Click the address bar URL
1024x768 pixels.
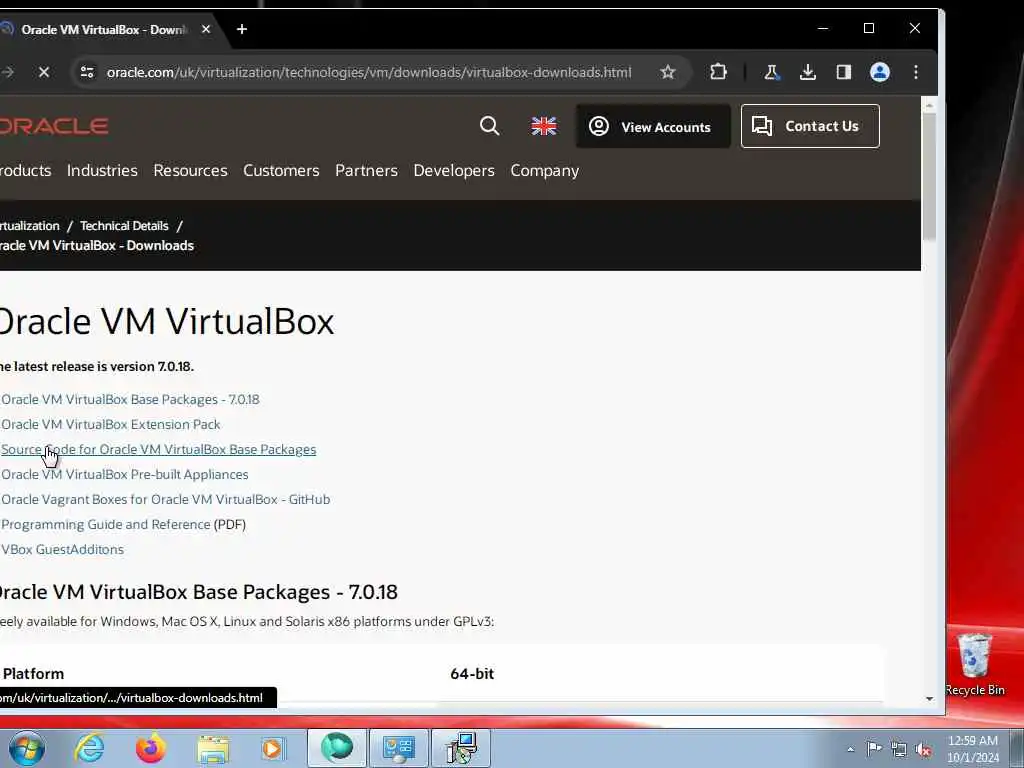pos(369,72)
